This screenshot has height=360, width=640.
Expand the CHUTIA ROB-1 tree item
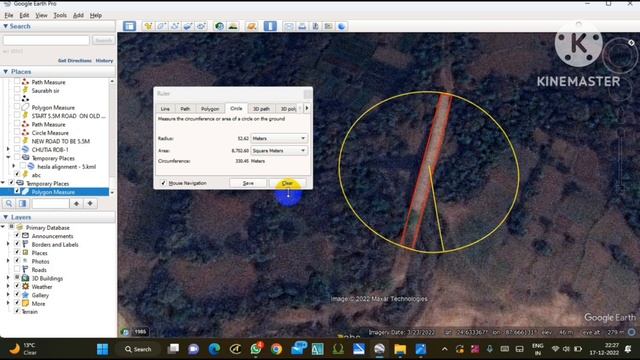(x=8, y=149)
